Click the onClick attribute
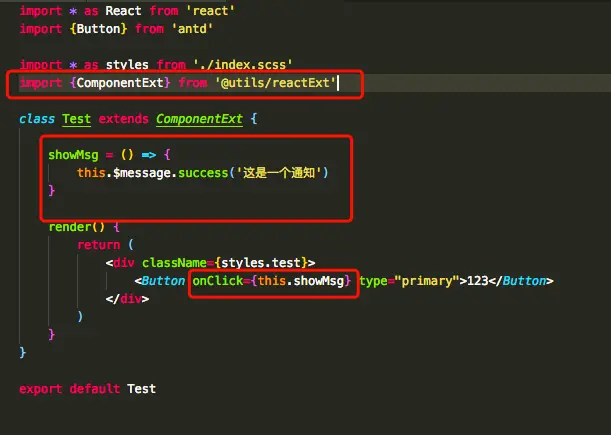611x435 pixels. click(218, 281)
